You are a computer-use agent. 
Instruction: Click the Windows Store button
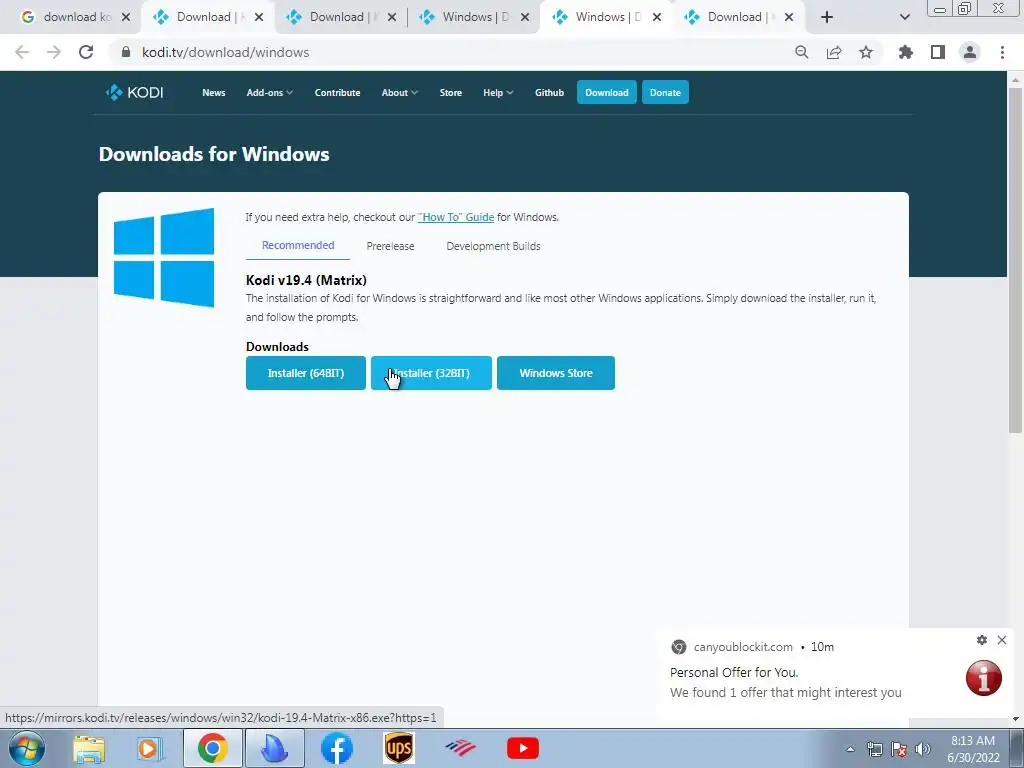pyautogui.click(x=556, y=373)
